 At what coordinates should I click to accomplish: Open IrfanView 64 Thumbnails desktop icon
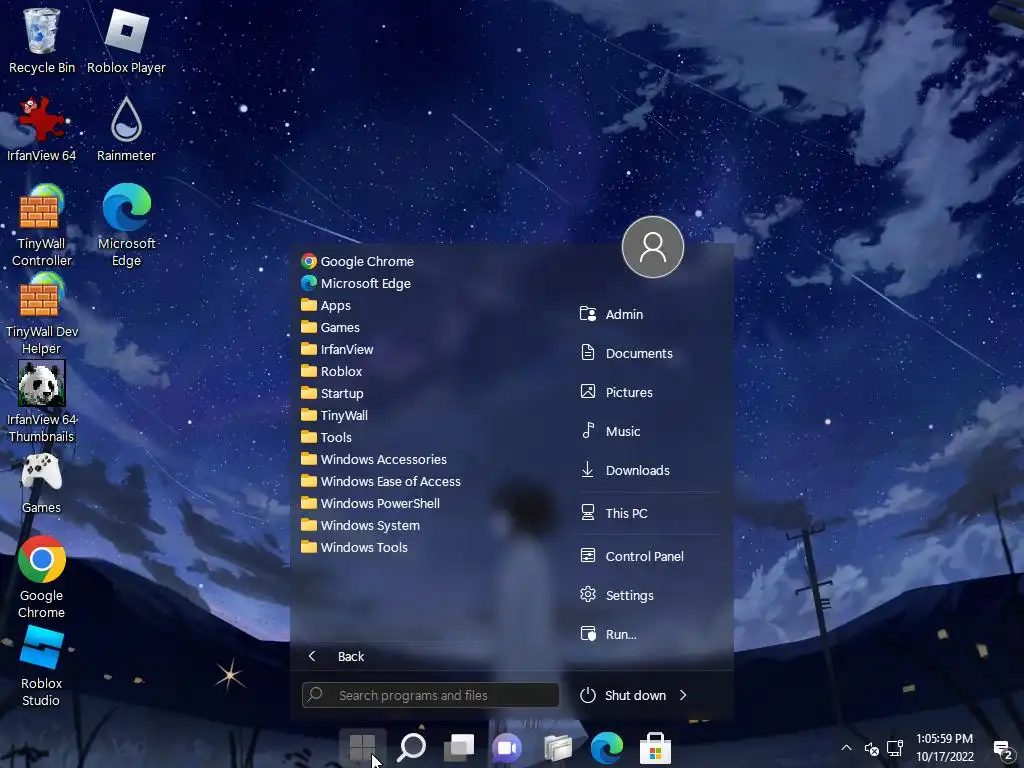pos(41,402)
